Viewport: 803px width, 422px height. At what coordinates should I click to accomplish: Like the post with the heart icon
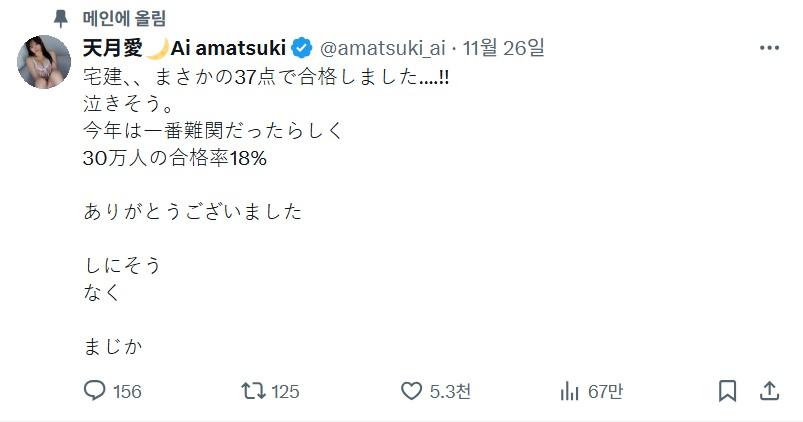tap(411, 390)
